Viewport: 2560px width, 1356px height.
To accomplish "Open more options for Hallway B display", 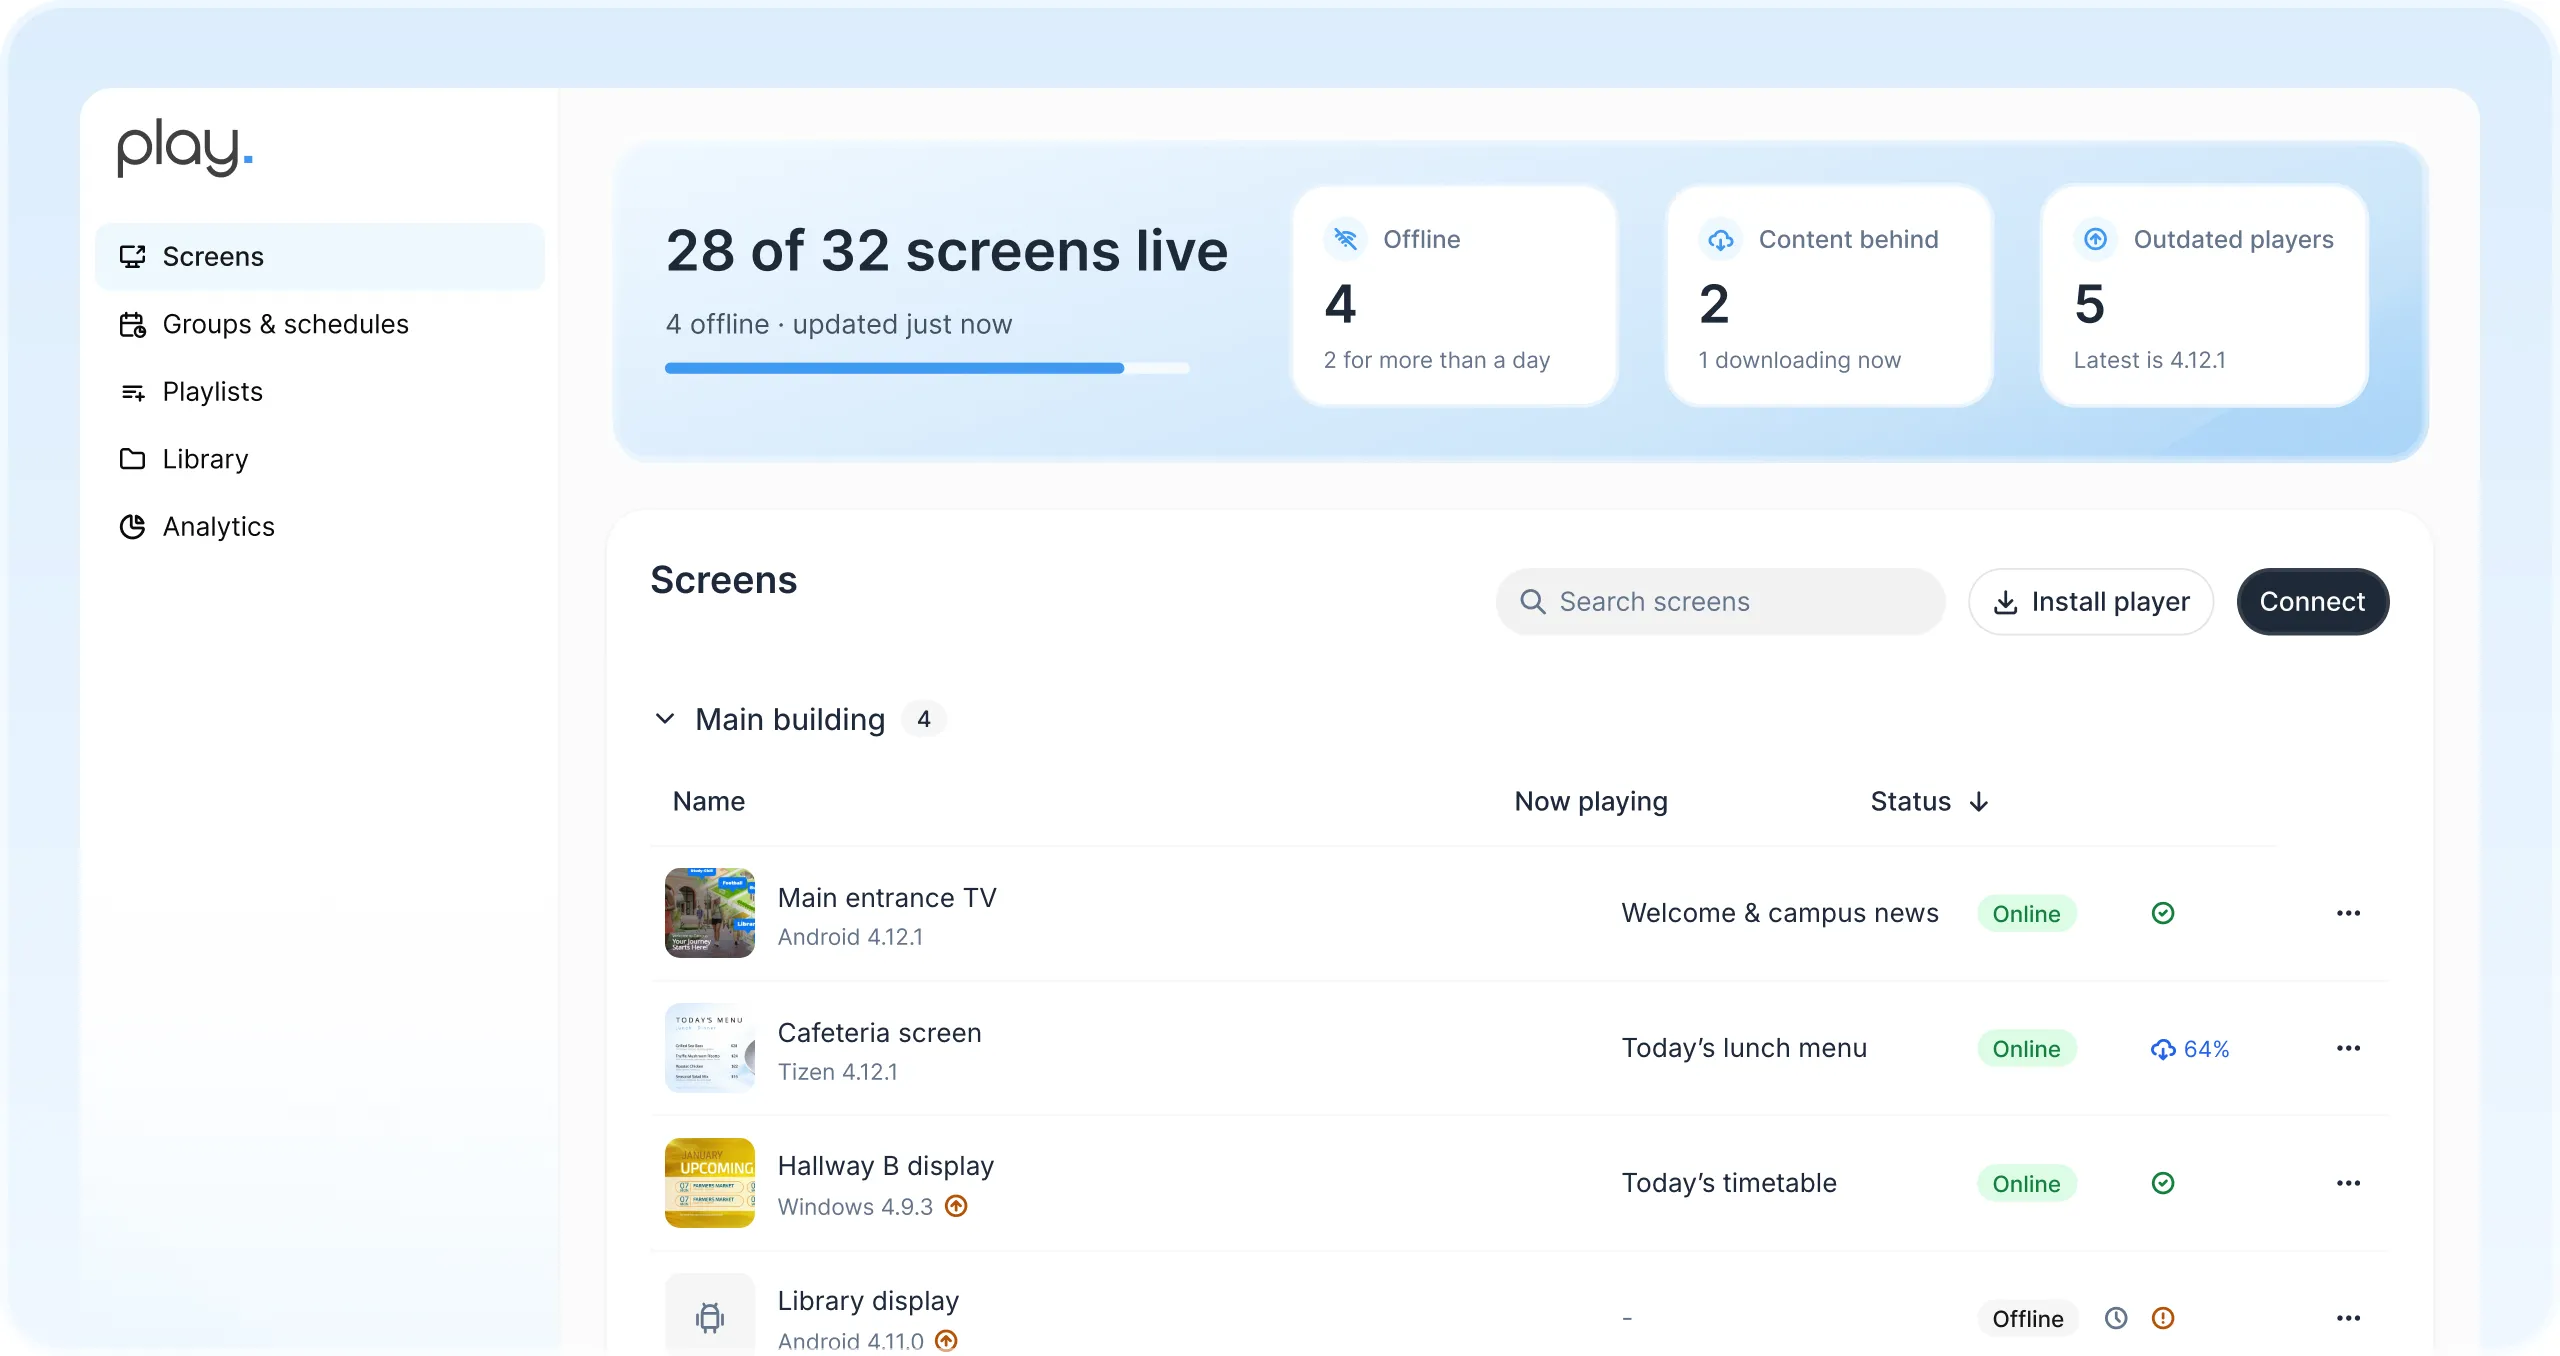I will [x=2348, y=1183].
